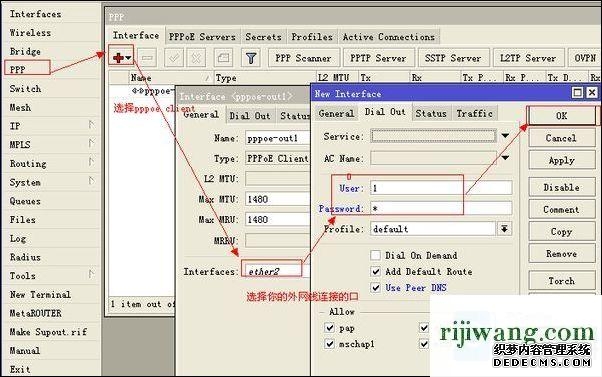The width and height of the screenshot is (602, 377).
Task: Click the Remove button
Action: click(x=562, y=254)
